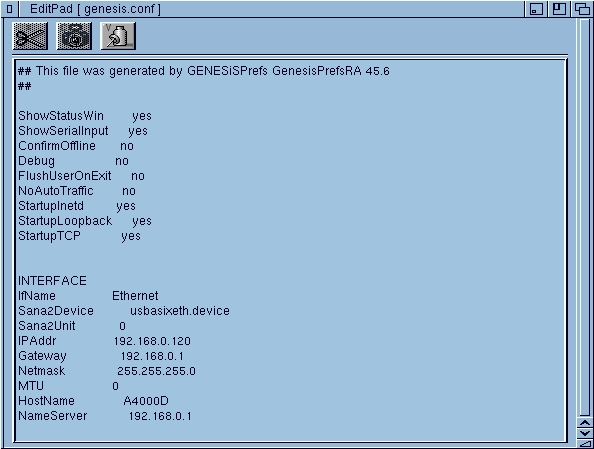
Task: Click the scroll down arrow
Action: pos(585,433)
